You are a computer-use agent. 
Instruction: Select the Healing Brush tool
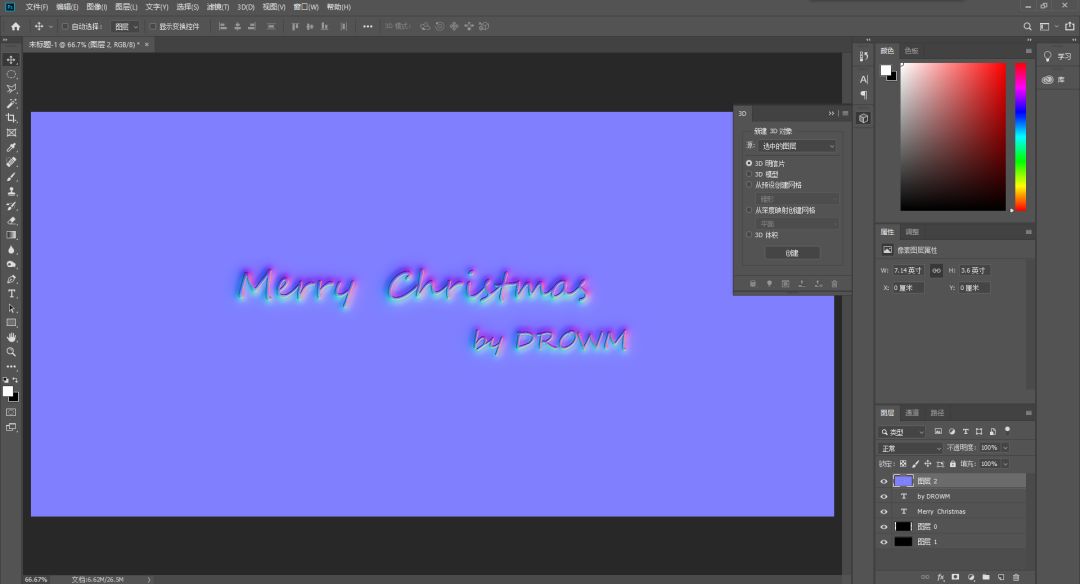click(x=11, y=162)
